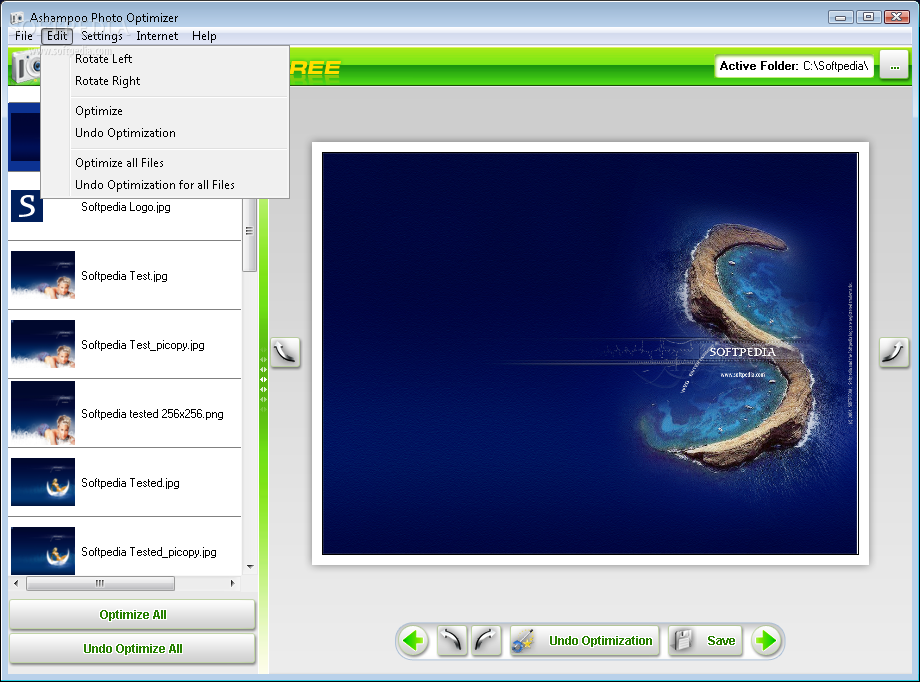This screenshot has width=920, height=682.
Task: Click rotate right icon in bottom toolbar
Action: coord(486,640)
